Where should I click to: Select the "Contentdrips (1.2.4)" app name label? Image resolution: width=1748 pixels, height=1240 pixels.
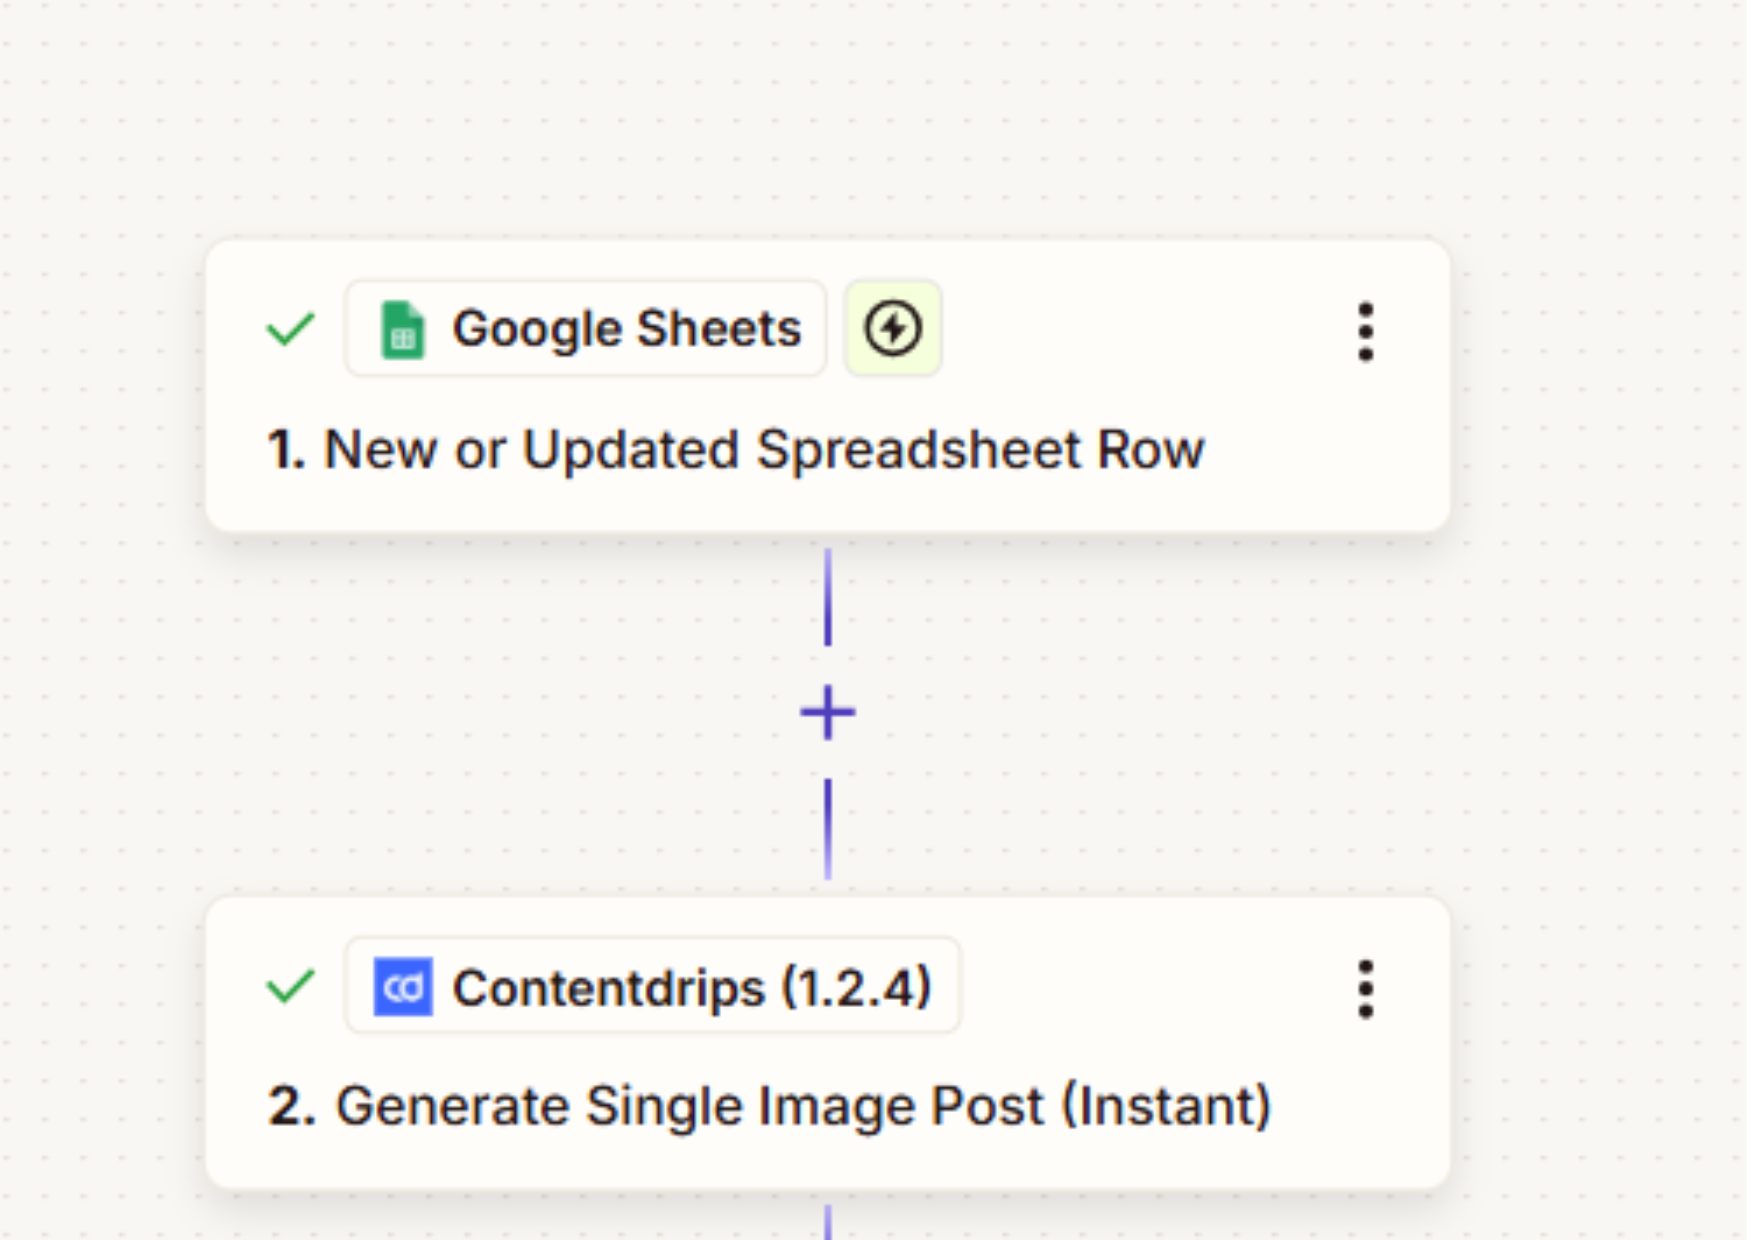click(691, 988)
